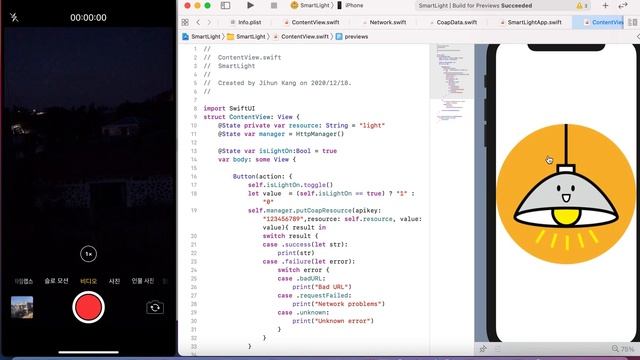Open the Library with plus button
Image resolution: width=640 pixels, height=360 pixels.
click(x=605, y=6)
